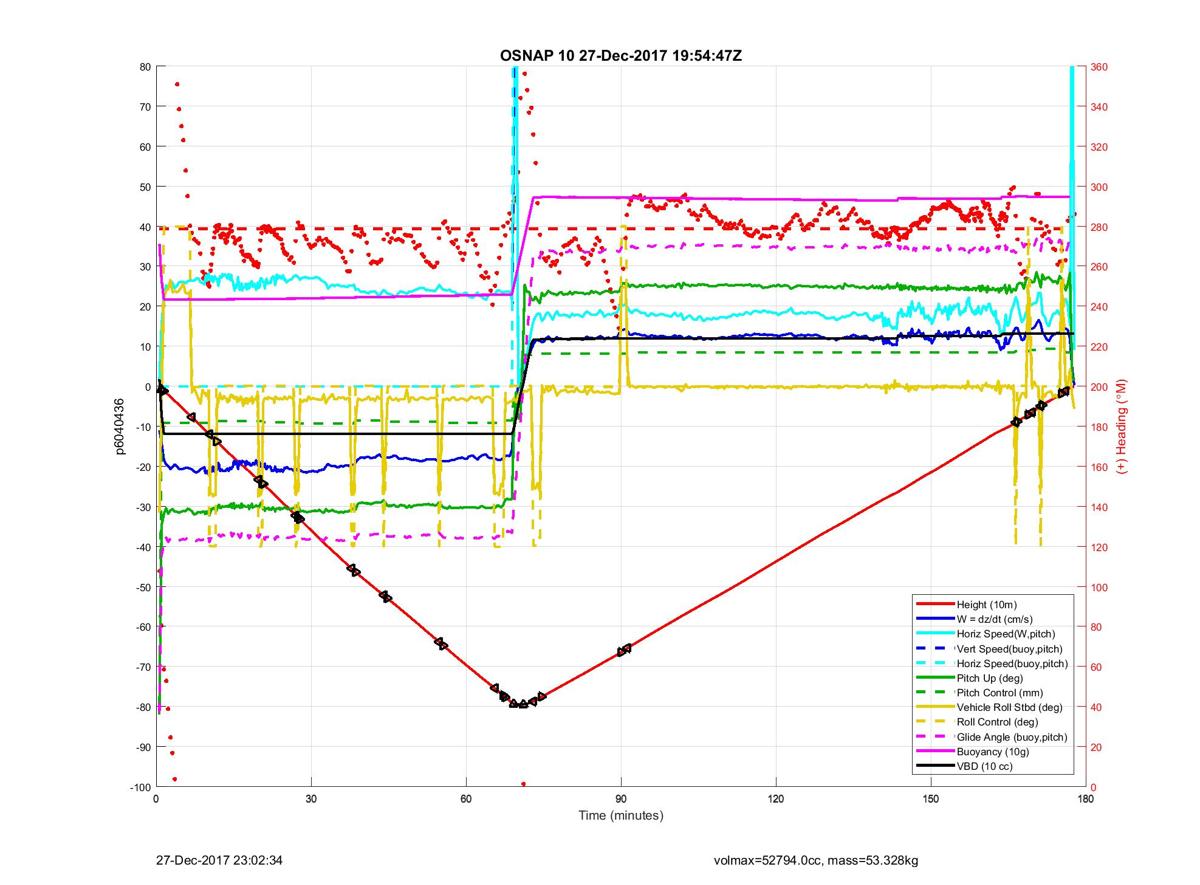1200x885 pixels.
Task: Select the right axis tick label "340"
Action: [x=1100, y=107]
